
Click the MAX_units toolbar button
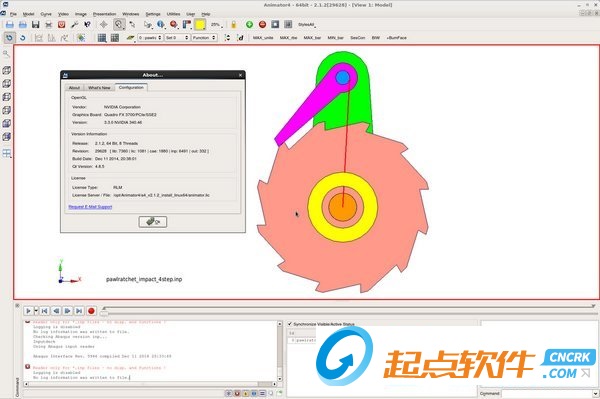[x=263, y=37]
